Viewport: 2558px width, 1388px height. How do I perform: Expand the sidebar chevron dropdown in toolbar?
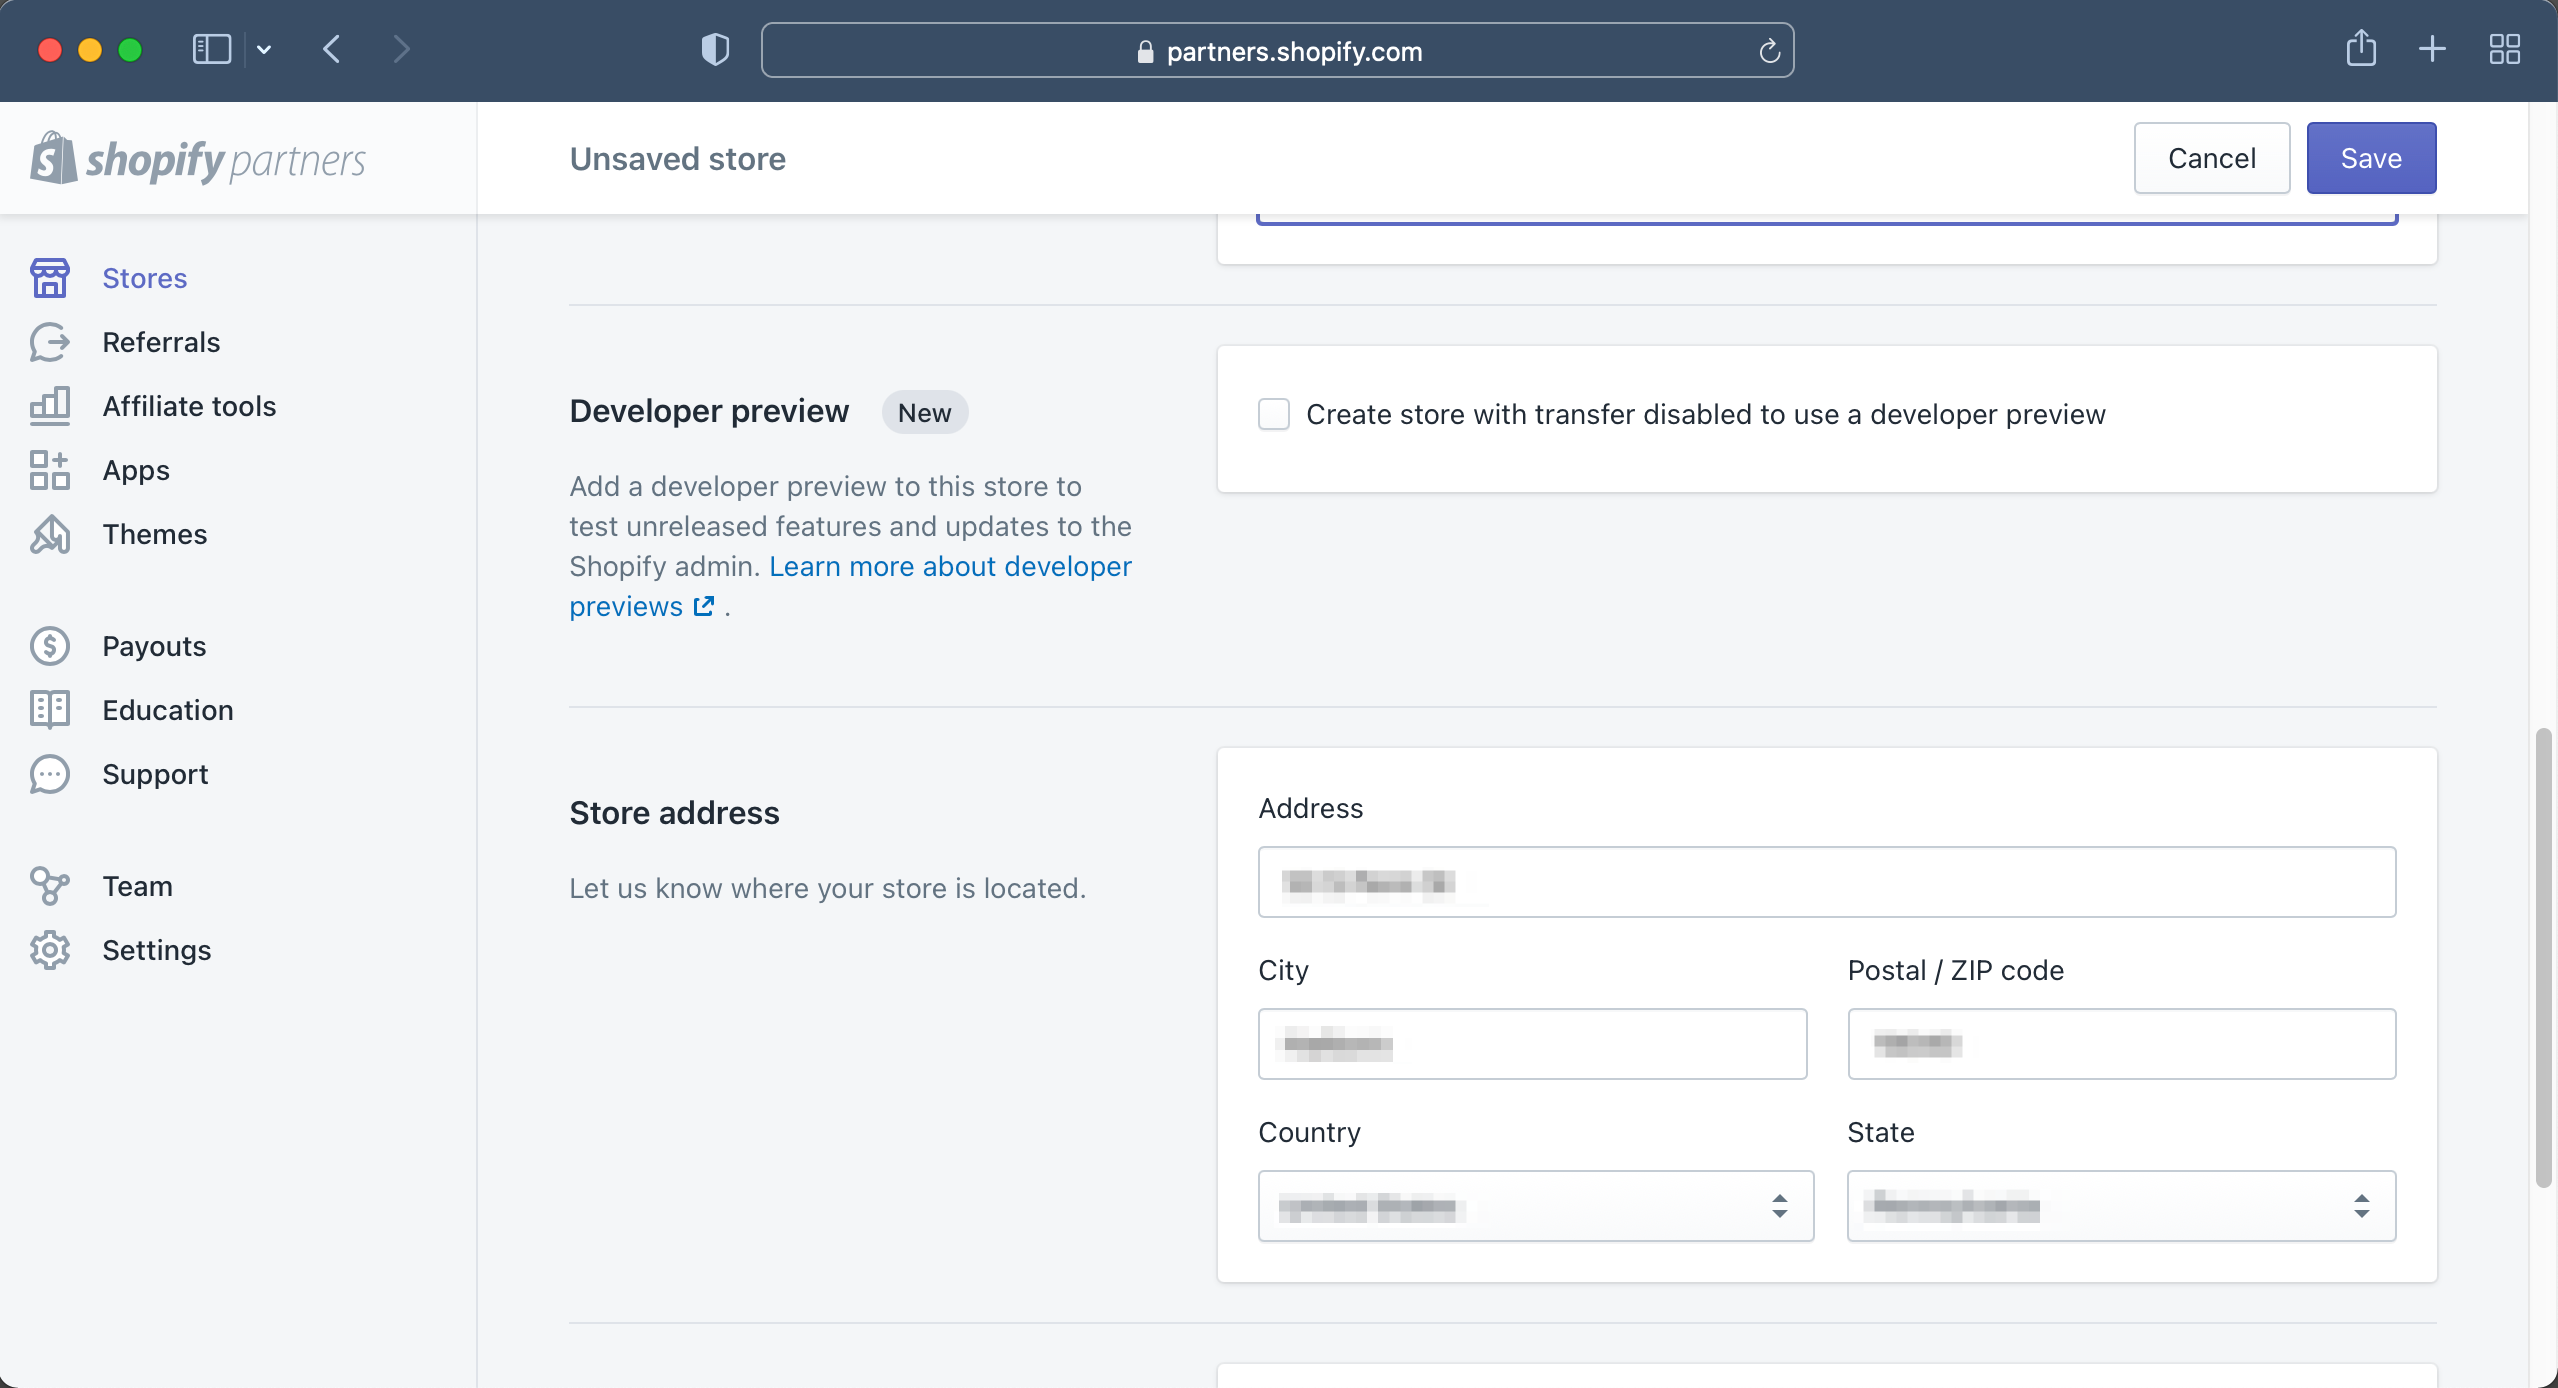264,49
